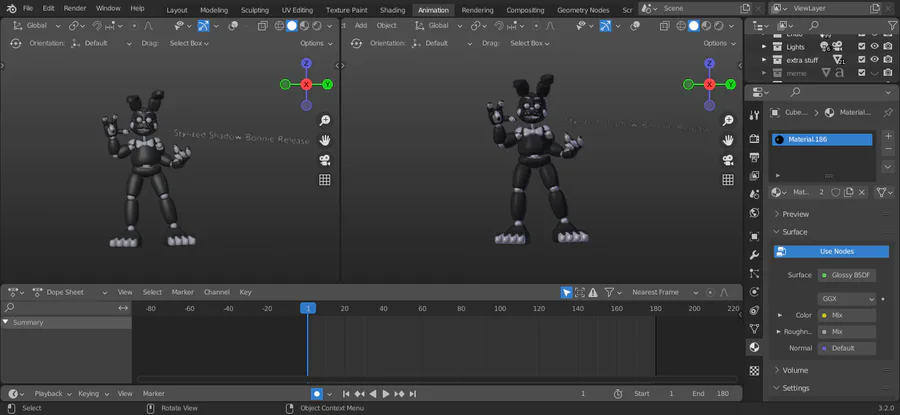Viewport: 900px width, 415px height.
Task: Hide Lights collection in viewport
Action: click(875, 46)
